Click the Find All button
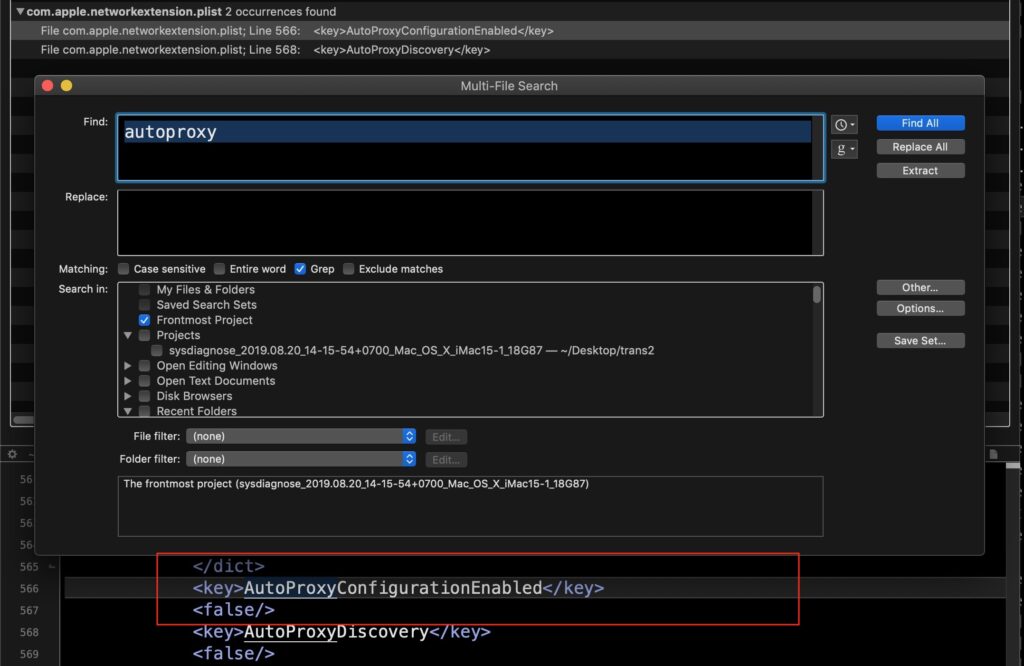 coord(920,123)
